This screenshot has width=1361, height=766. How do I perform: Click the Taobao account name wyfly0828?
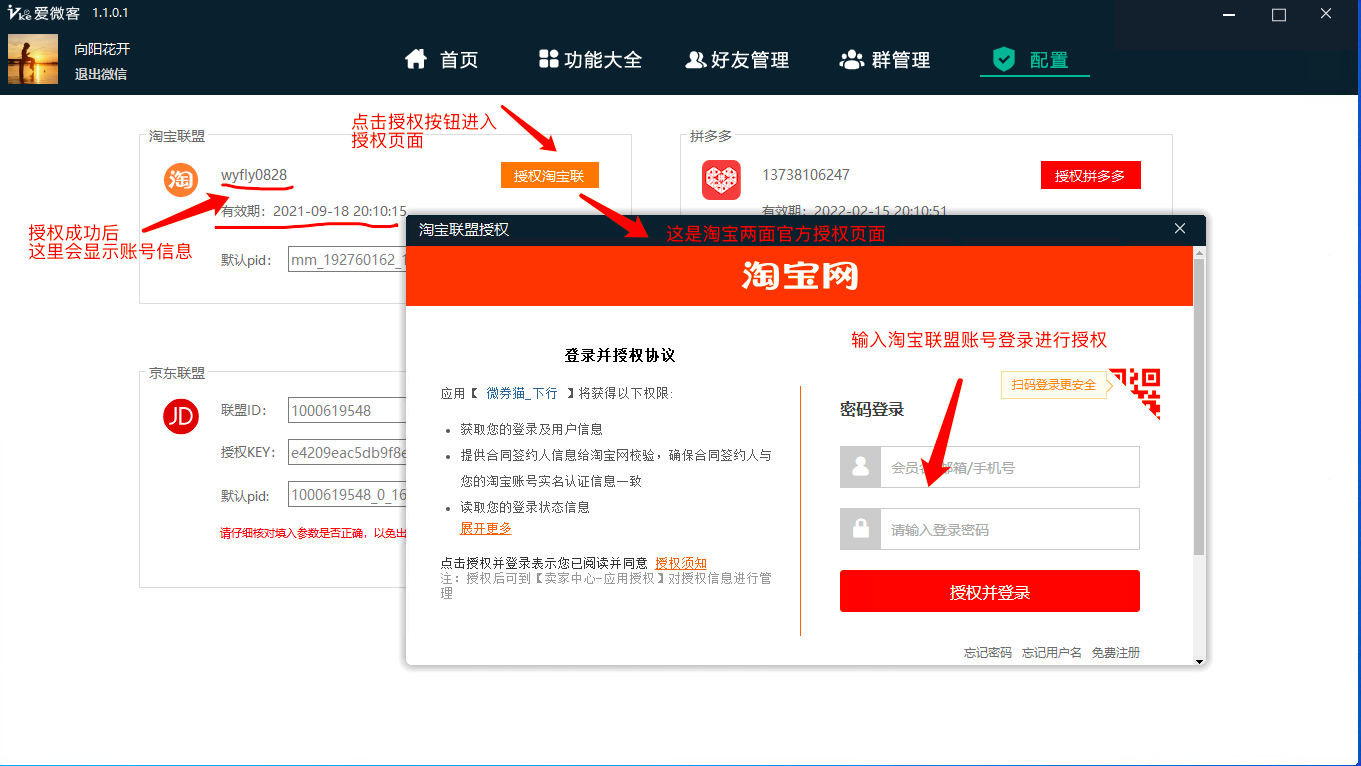(x=254, y=175)
